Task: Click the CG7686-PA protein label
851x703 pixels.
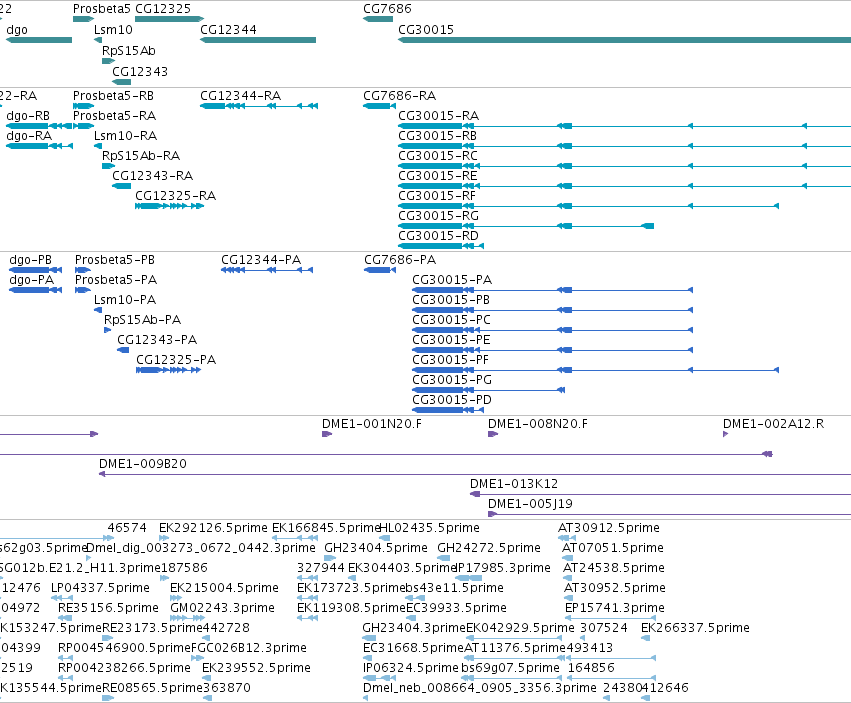Action: 400,260
